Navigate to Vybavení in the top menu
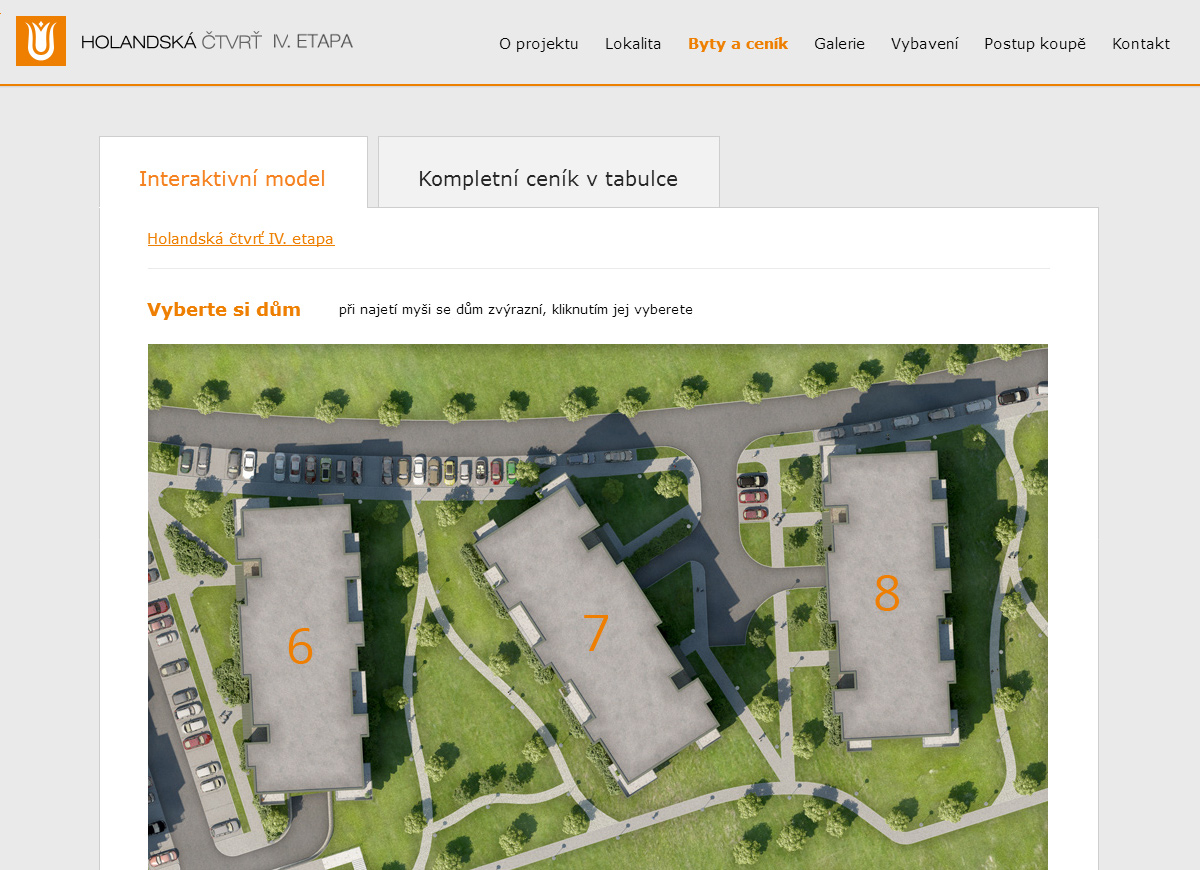The height and width of the screenshot is (870, 1200). (x=924, y=44)
